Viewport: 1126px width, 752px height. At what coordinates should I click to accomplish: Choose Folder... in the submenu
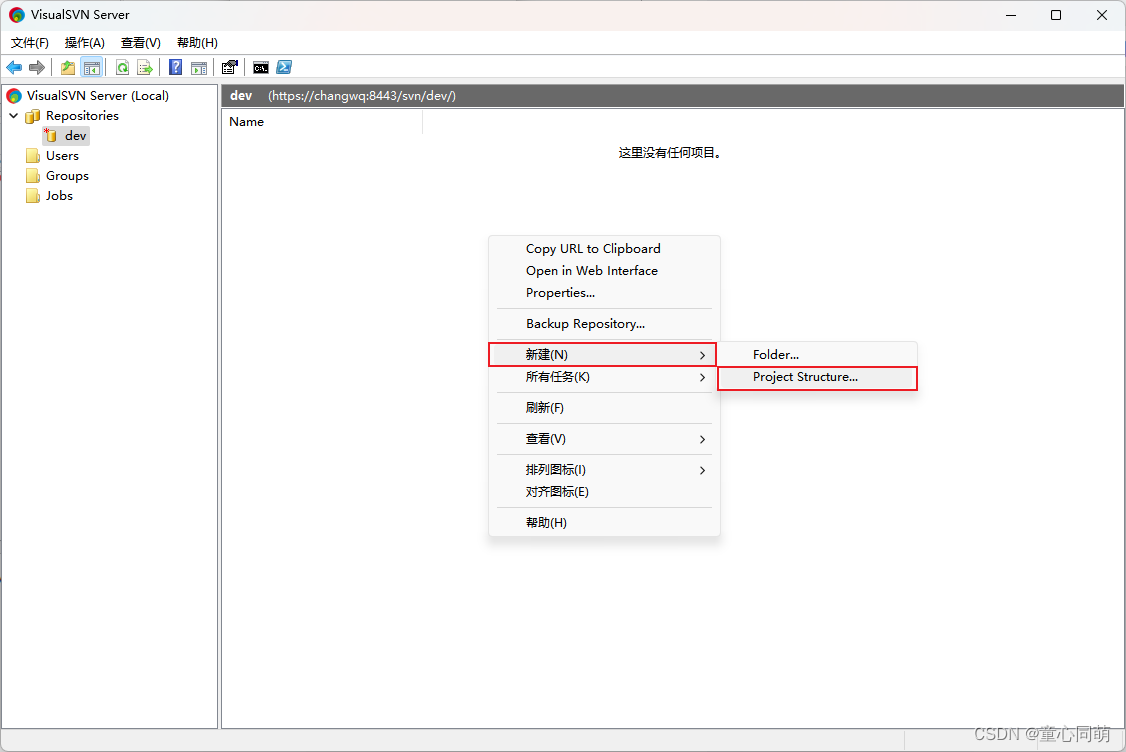pos(817,355)
